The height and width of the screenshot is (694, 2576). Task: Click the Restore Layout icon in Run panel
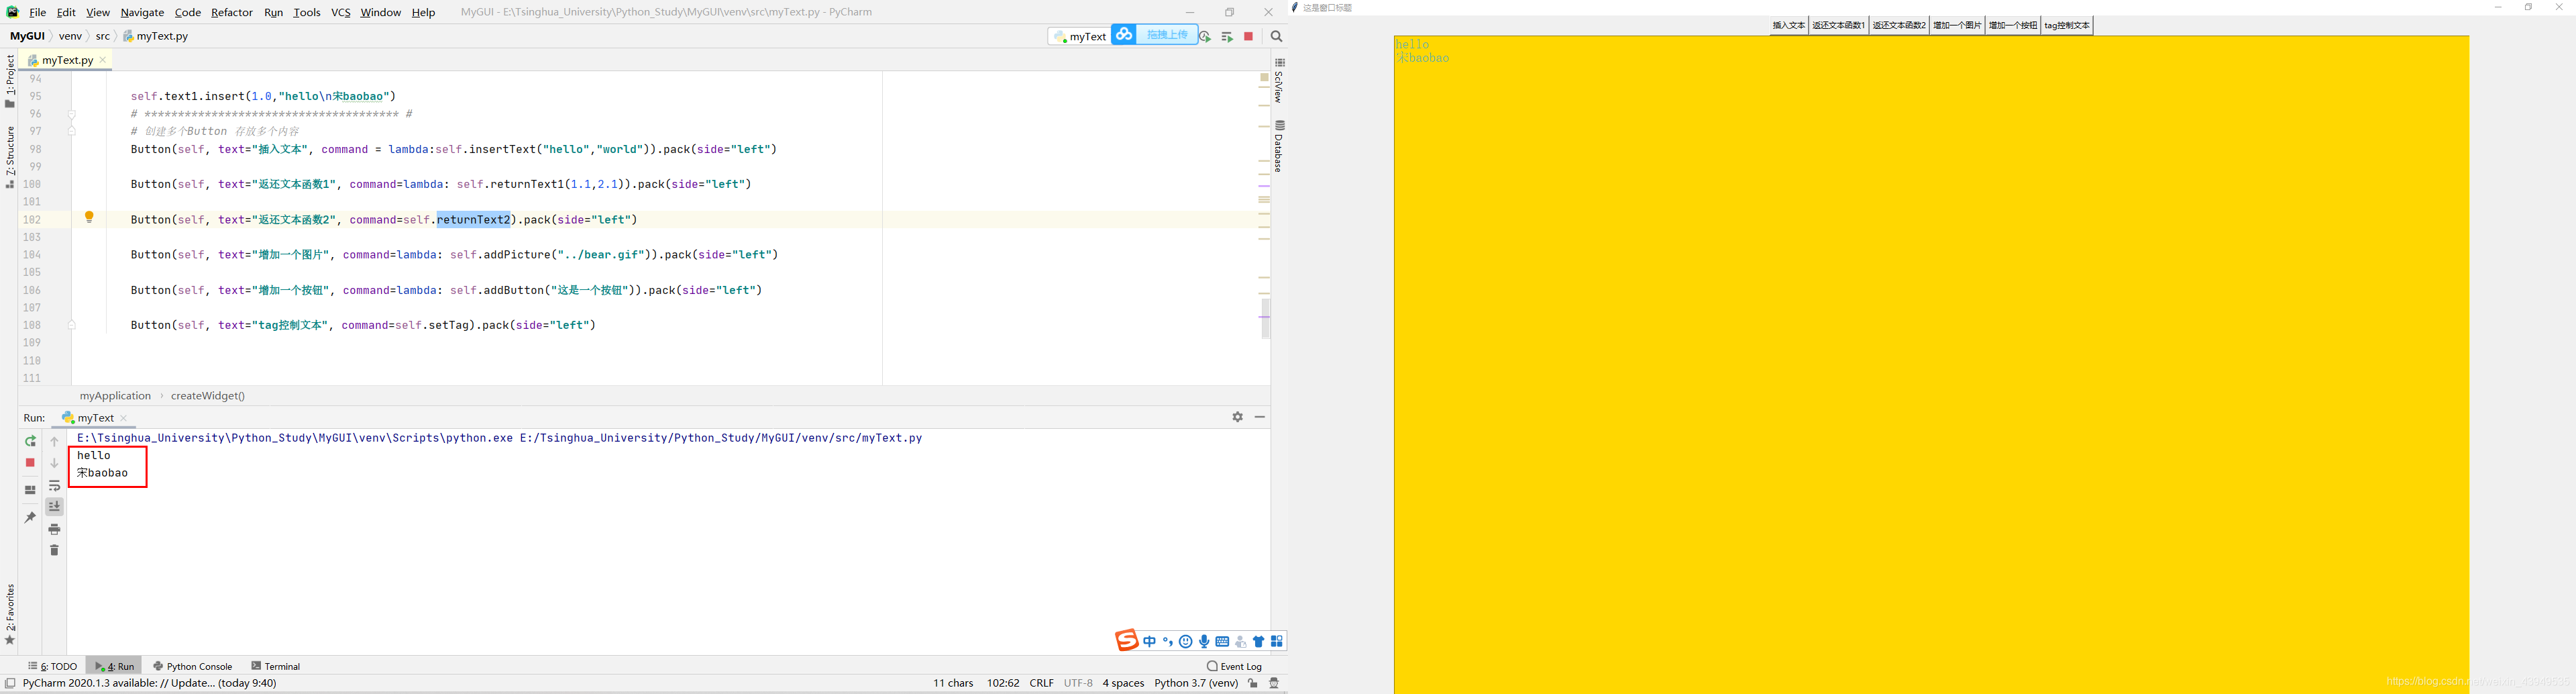pyautogui.click(x=30, y=490)
